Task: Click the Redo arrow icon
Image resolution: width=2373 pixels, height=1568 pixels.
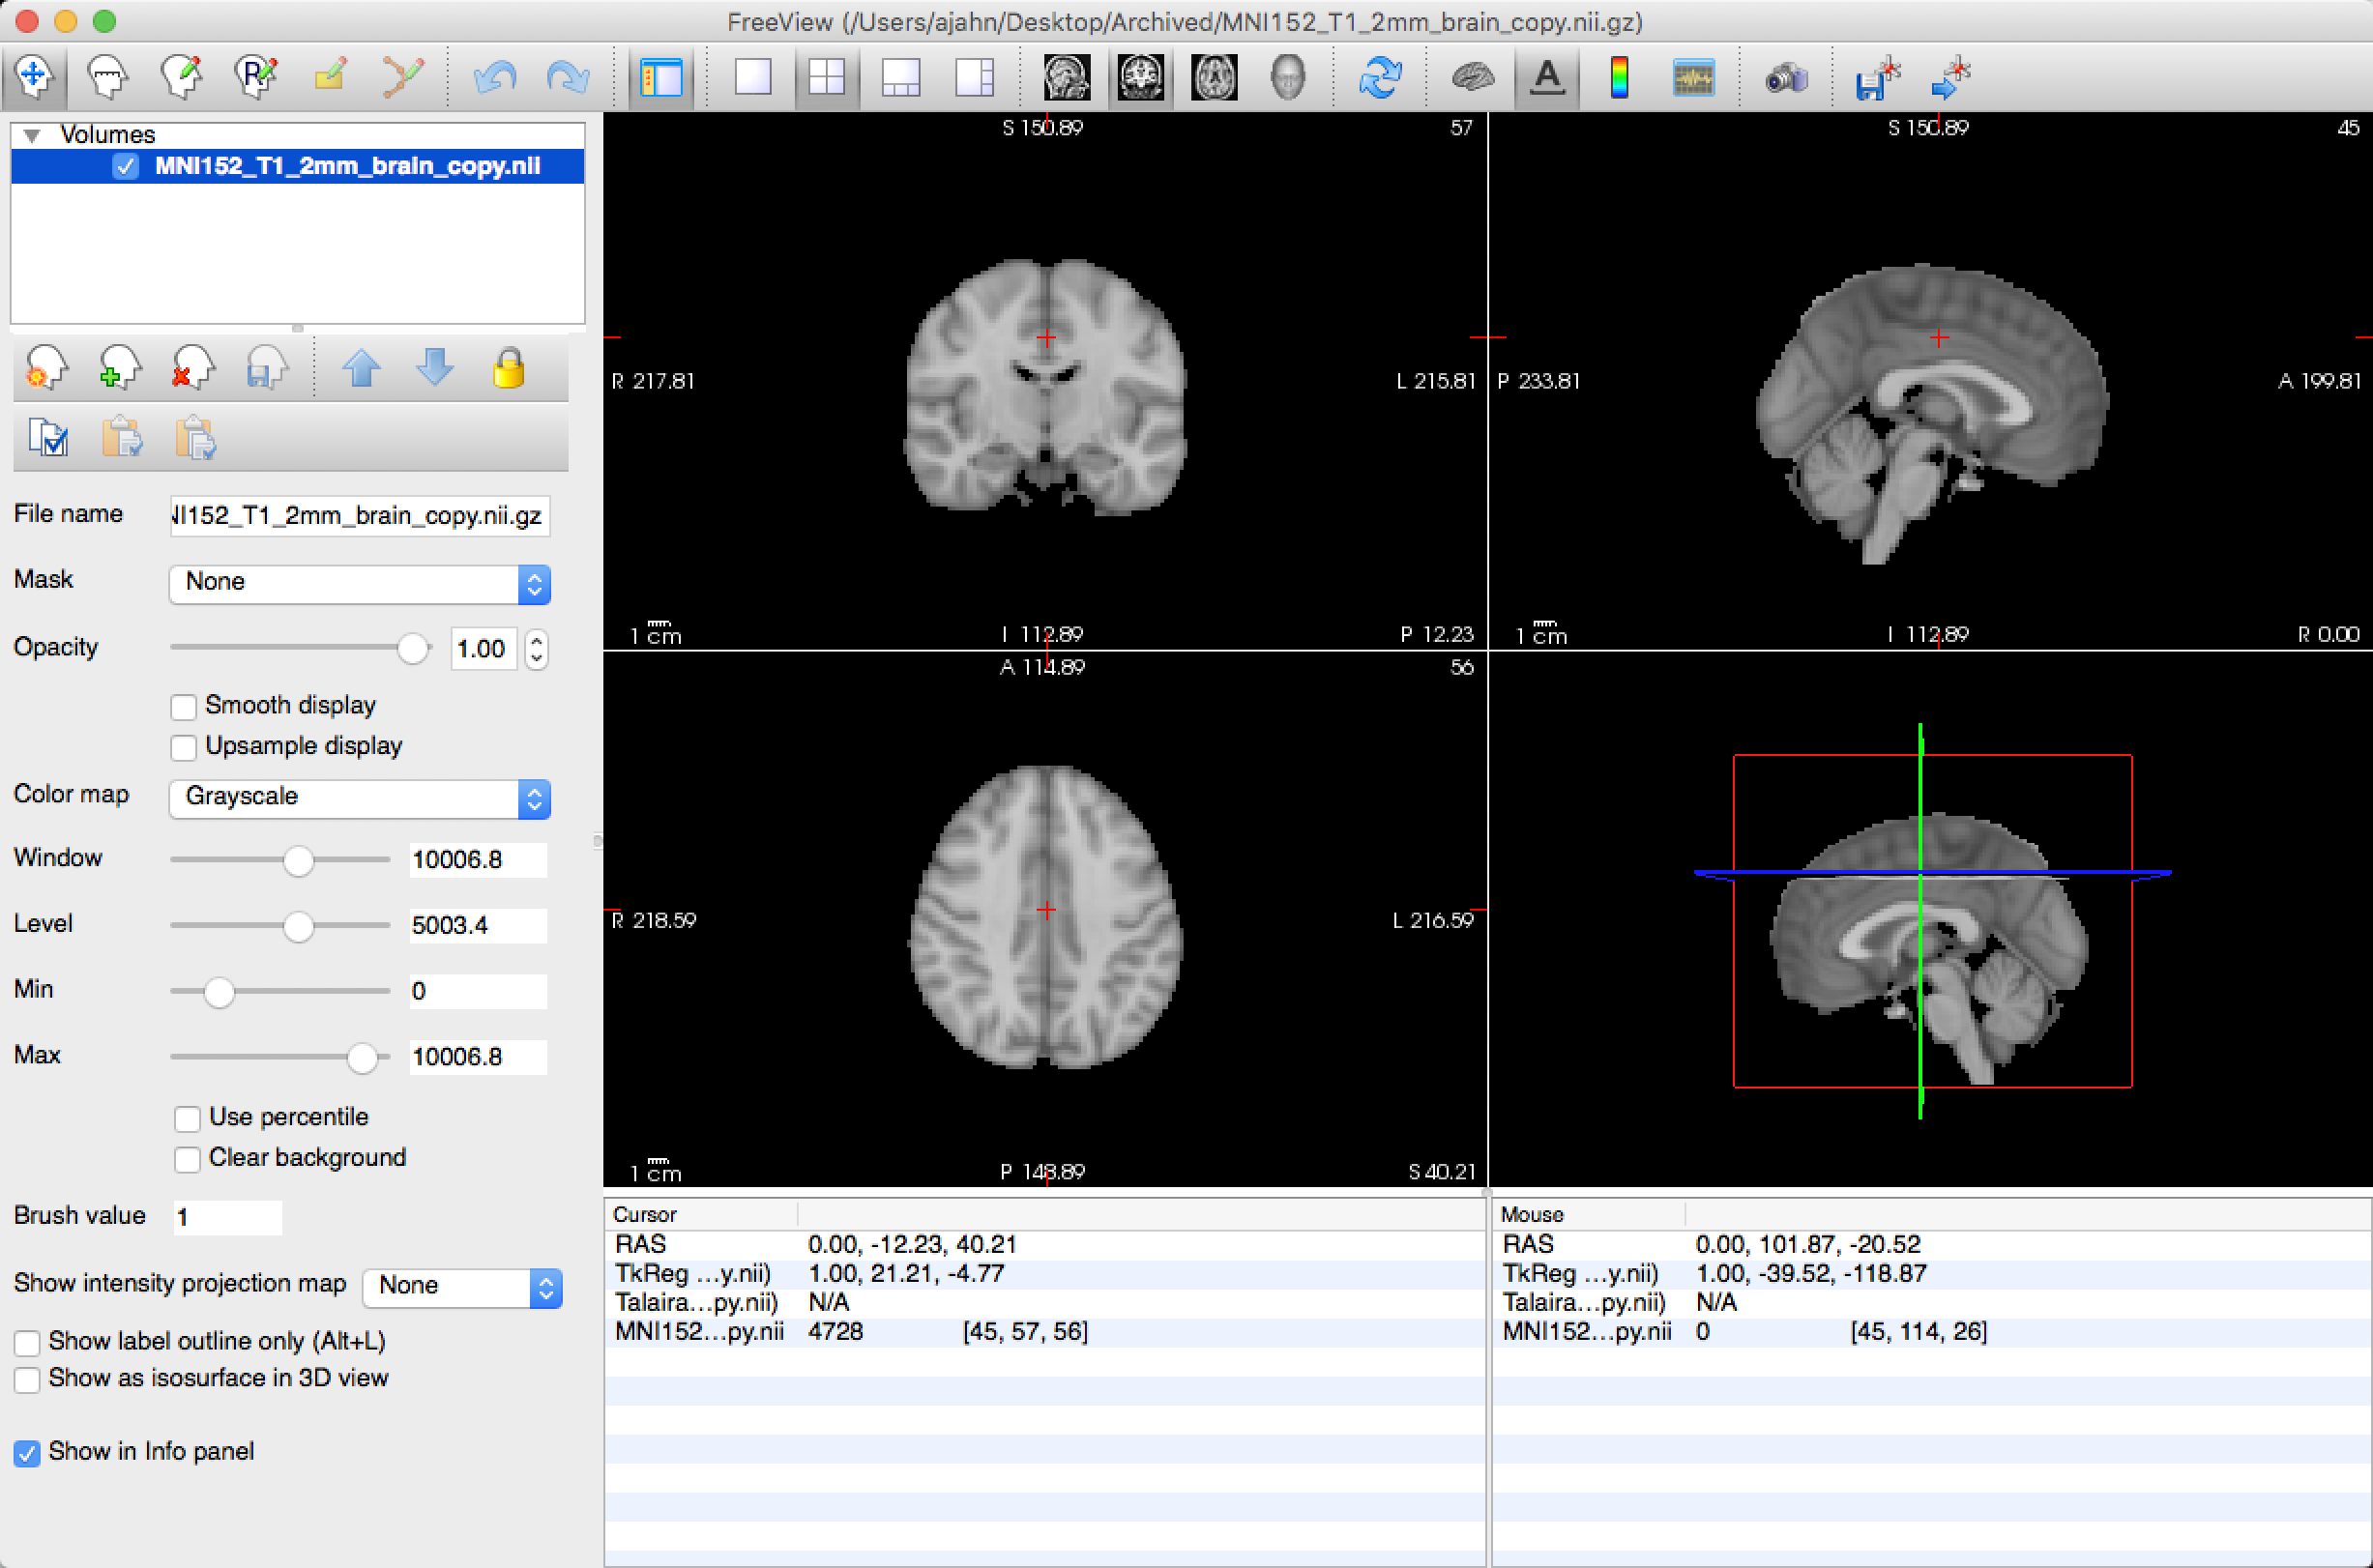Action: (x=568, y=77)
